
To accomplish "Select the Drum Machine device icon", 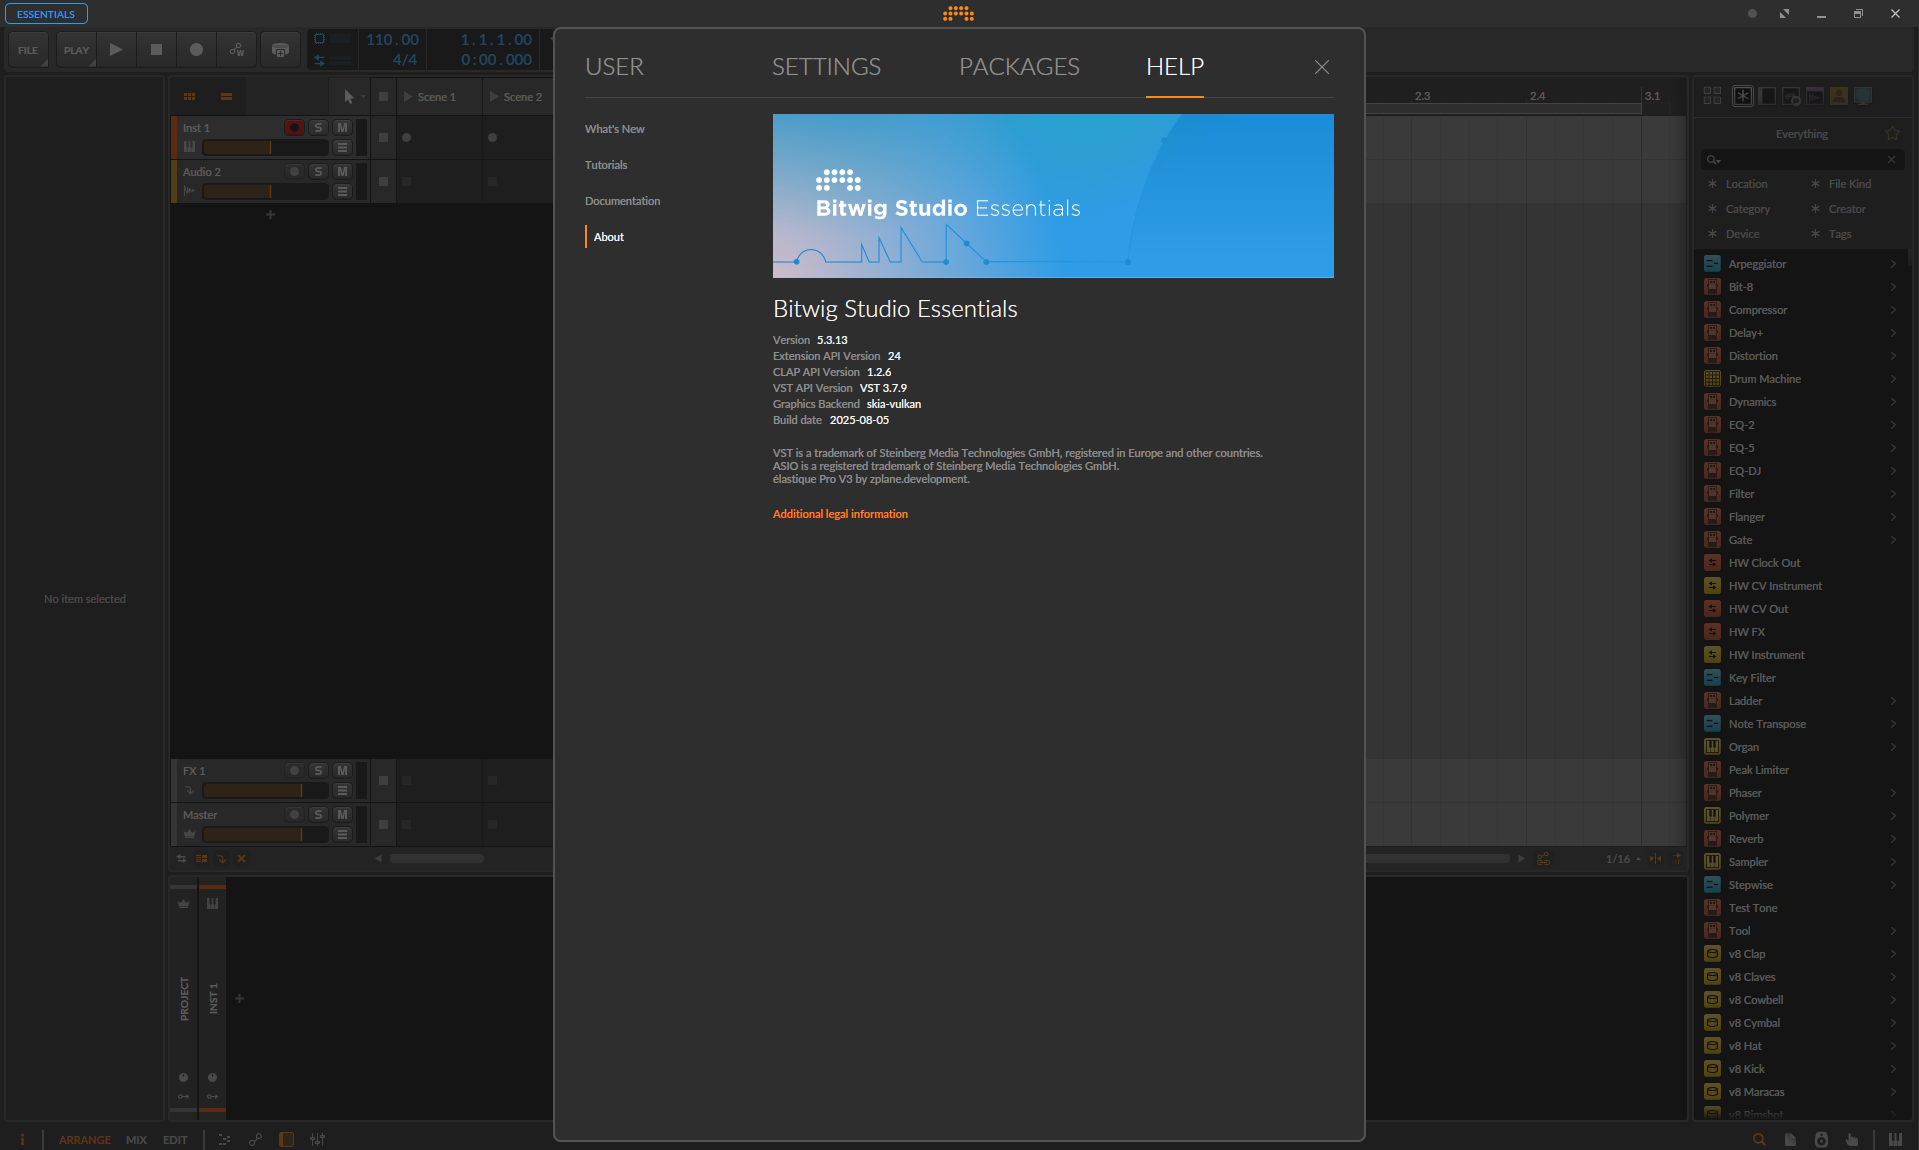I will pos(1712,378).
